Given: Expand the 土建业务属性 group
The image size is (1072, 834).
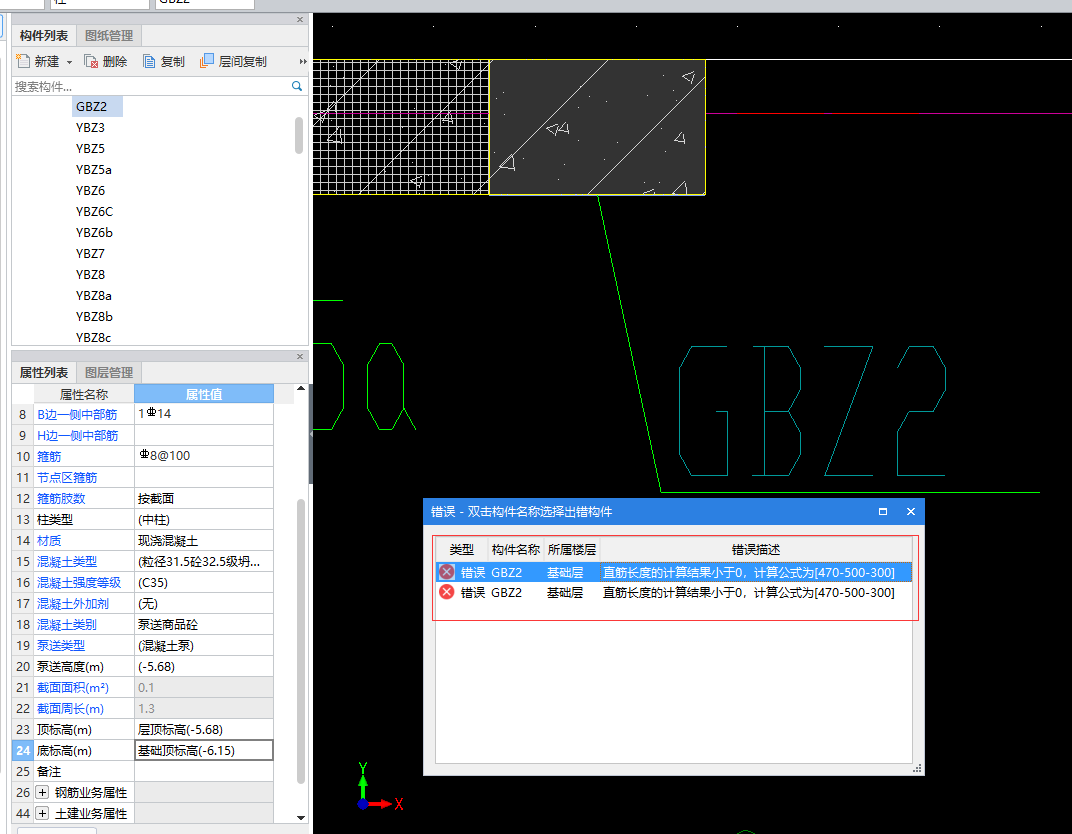Looking at the screenshot, I should [42, 813].
